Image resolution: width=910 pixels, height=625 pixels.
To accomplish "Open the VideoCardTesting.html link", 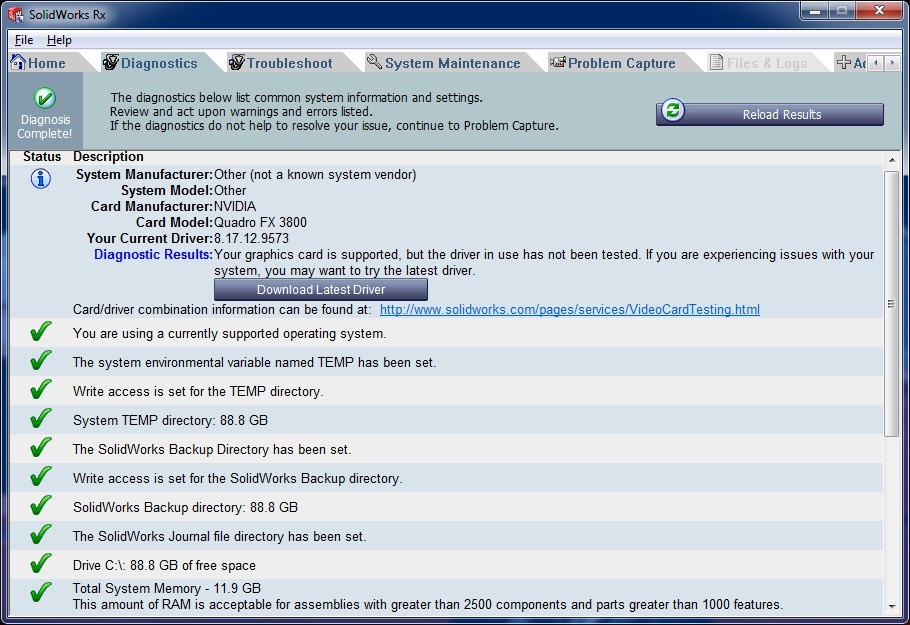I will pos(569,309).
